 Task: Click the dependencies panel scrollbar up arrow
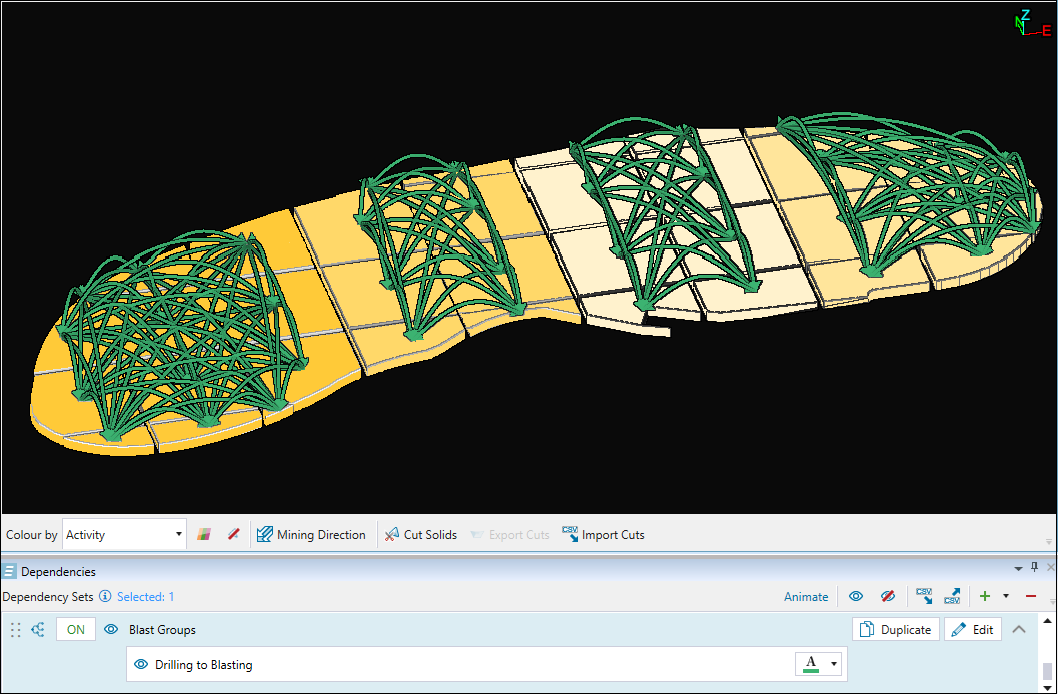coord(1047,620)
